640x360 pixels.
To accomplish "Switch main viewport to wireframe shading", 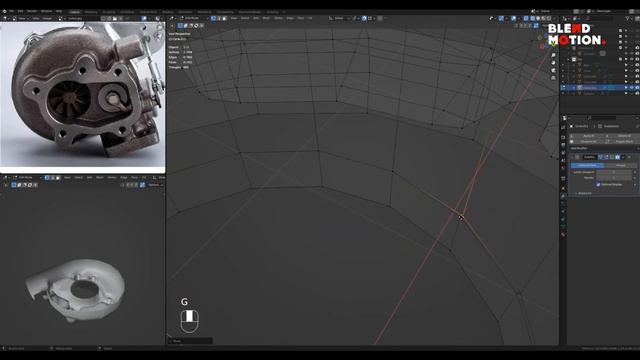I will coord(533,18).
